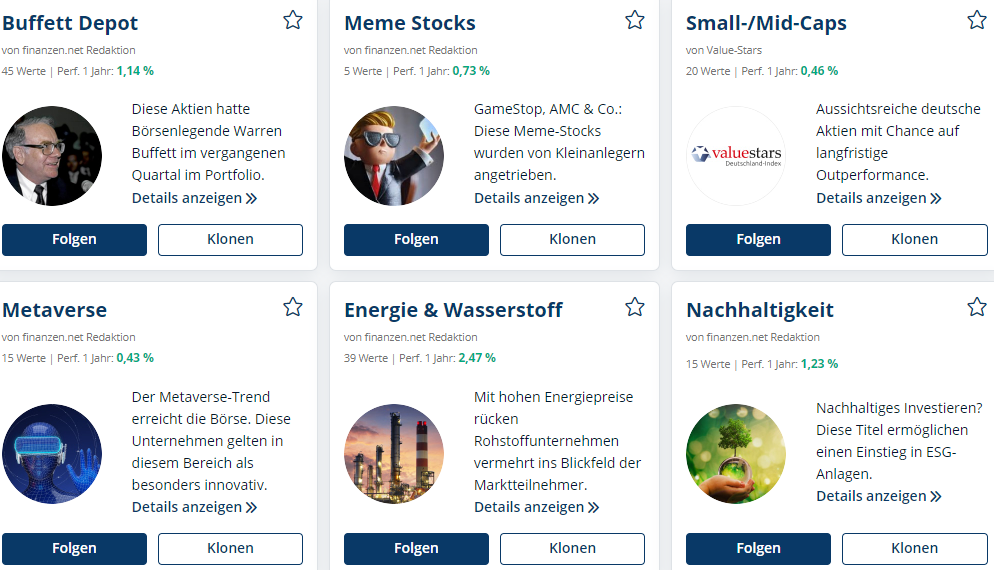Open the refinery image for Energie & Wasserstoff
This screenshot has width=994, height=570.
point(394,454)
